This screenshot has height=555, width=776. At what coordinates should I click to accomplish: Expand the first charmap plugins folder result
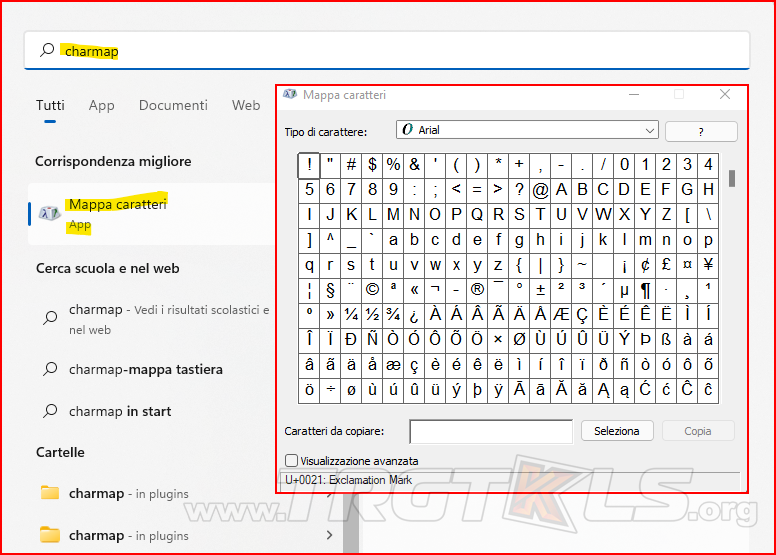[331, 493]
